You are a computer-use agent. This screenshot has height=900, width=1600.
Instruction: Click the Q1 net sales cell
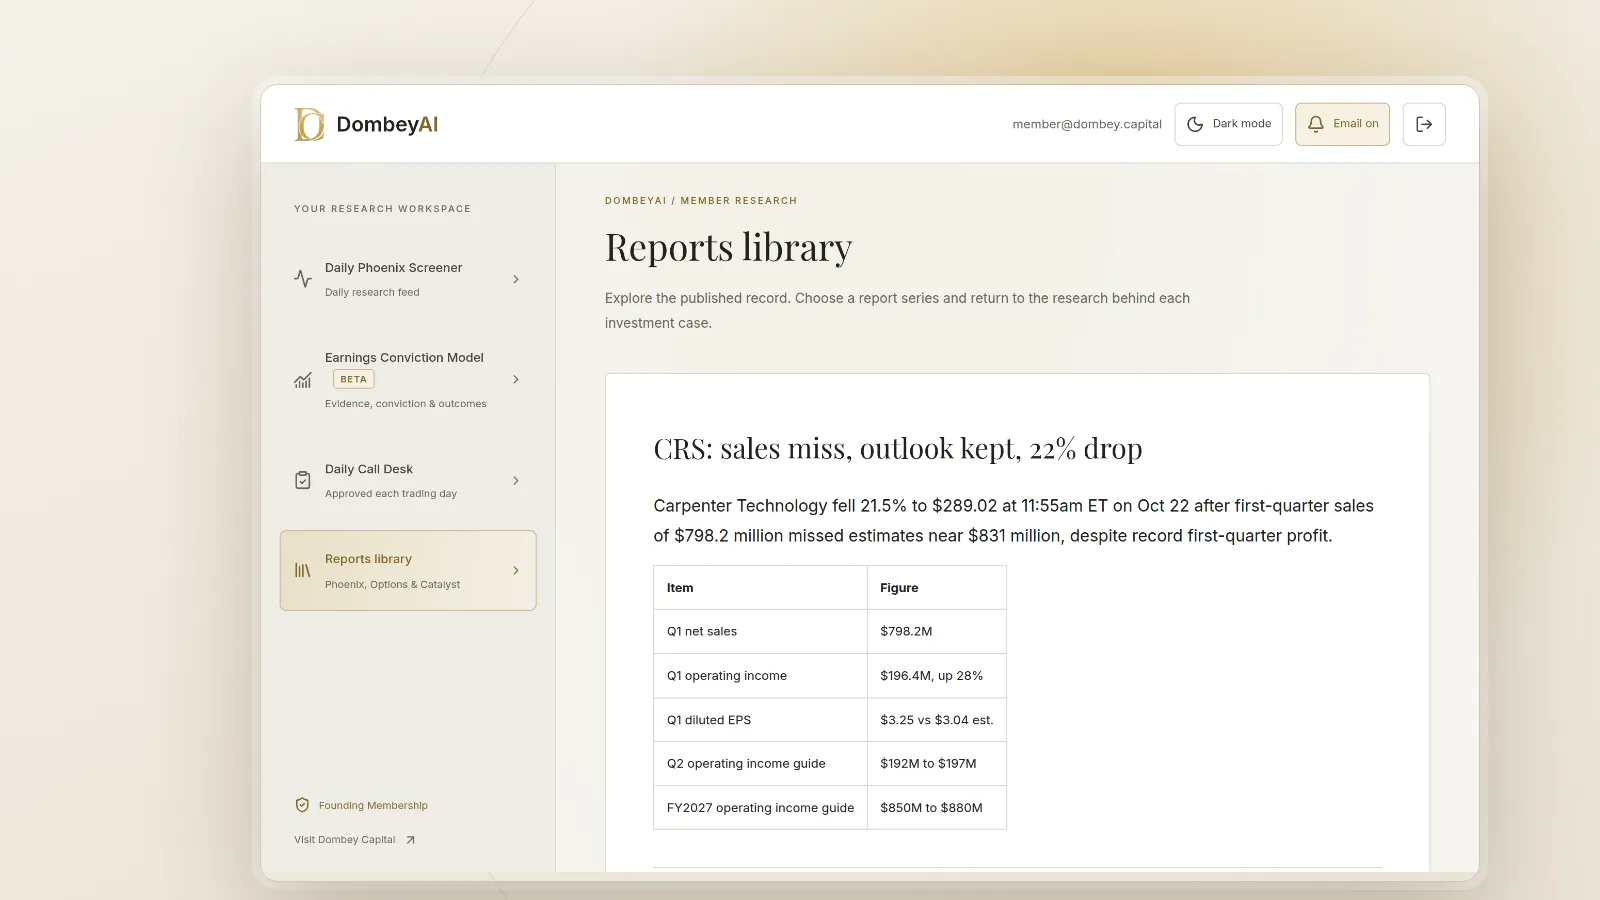point(760,632)
